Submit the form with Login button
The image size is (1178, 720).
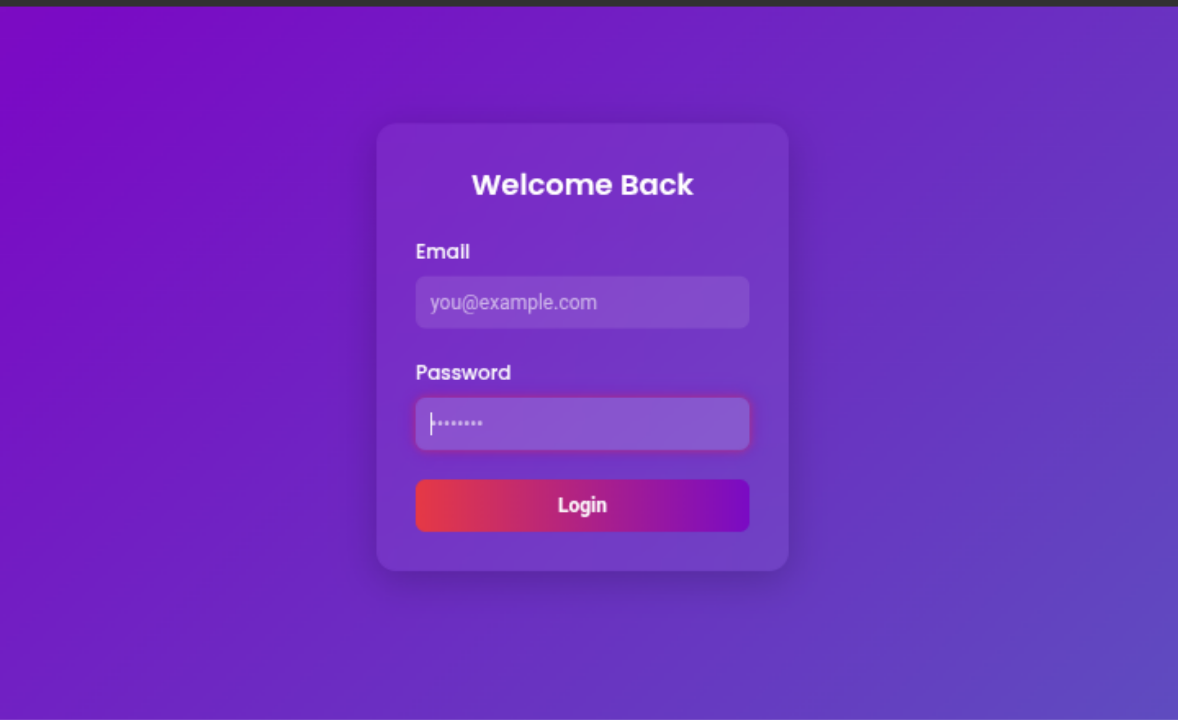coord(582,505)
